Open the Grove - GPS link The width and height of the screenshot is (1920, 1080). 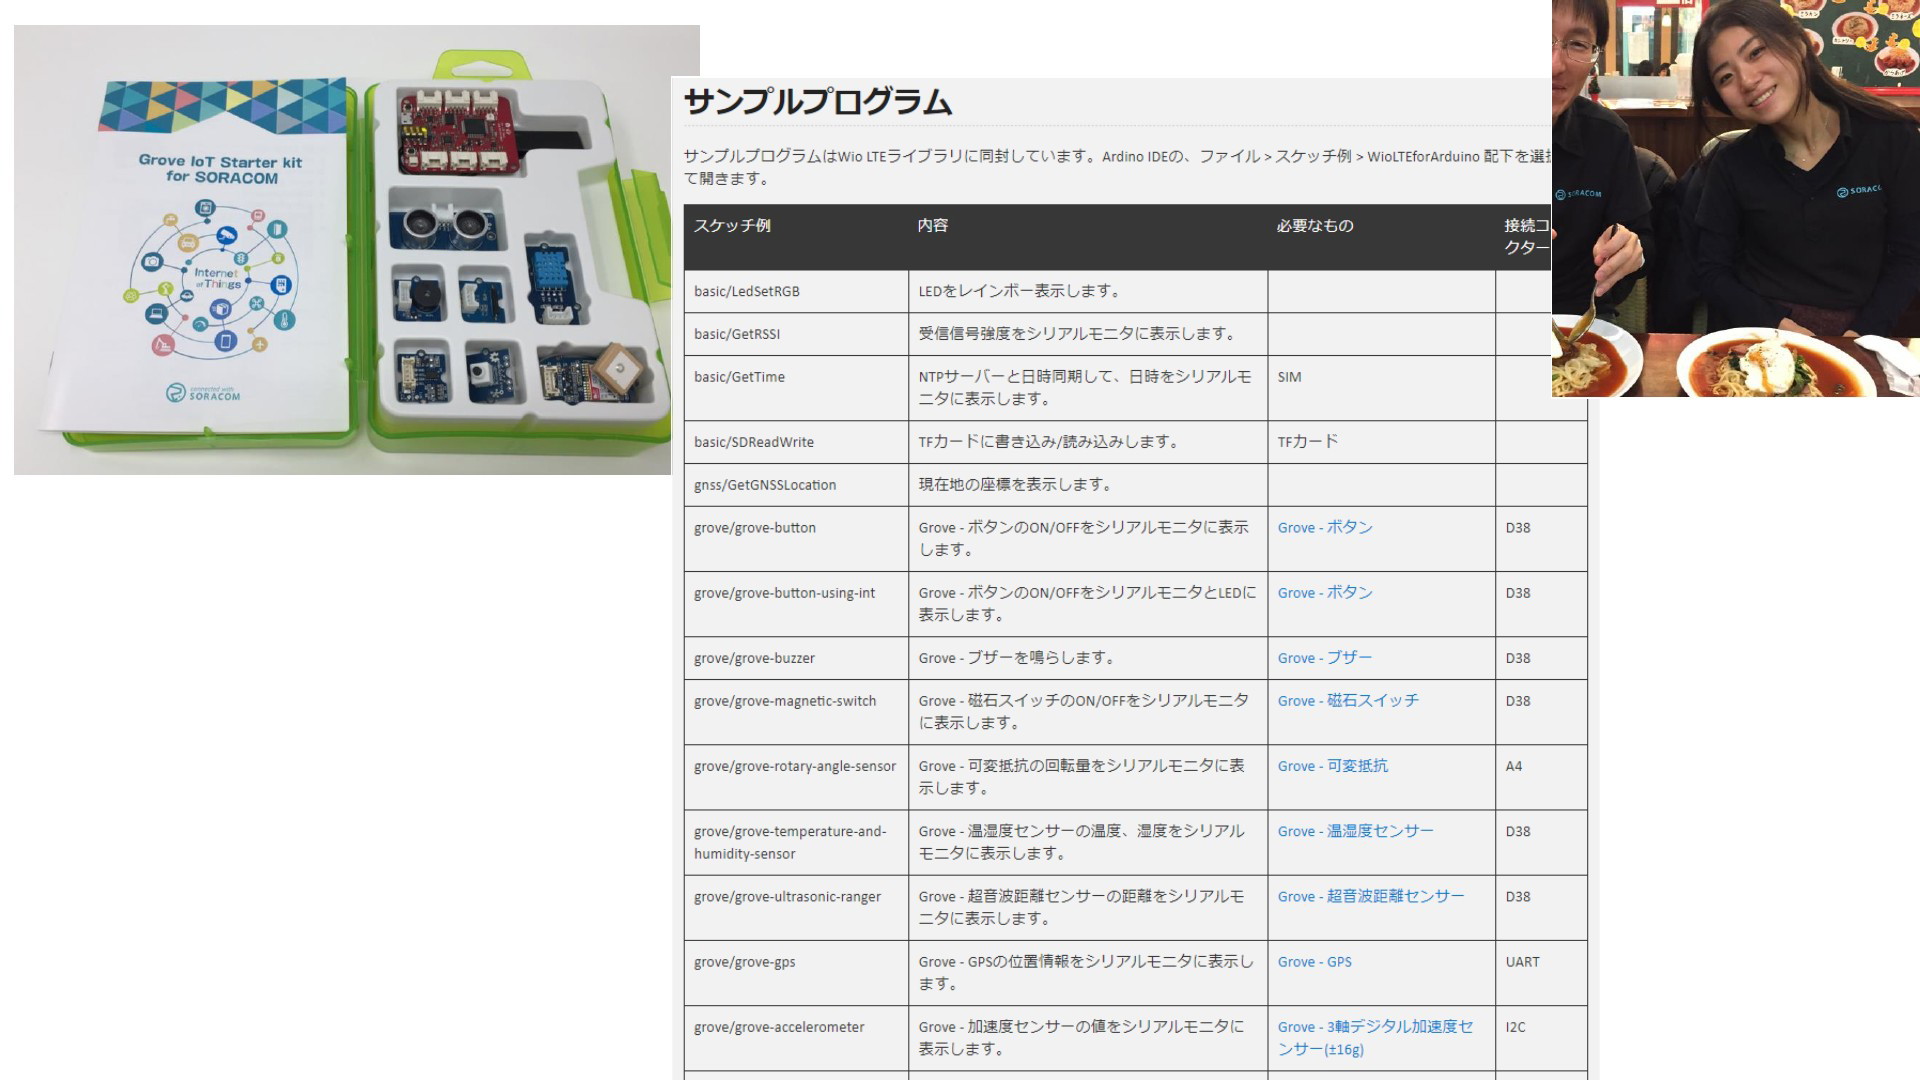click(1315, 962)
